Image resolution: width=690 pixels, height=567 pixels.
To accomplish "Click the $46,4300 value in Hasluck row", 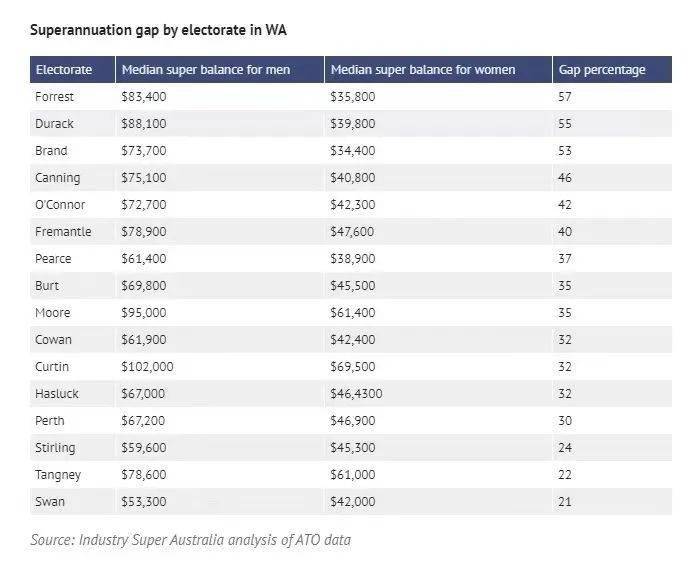I will coord(356,394).
